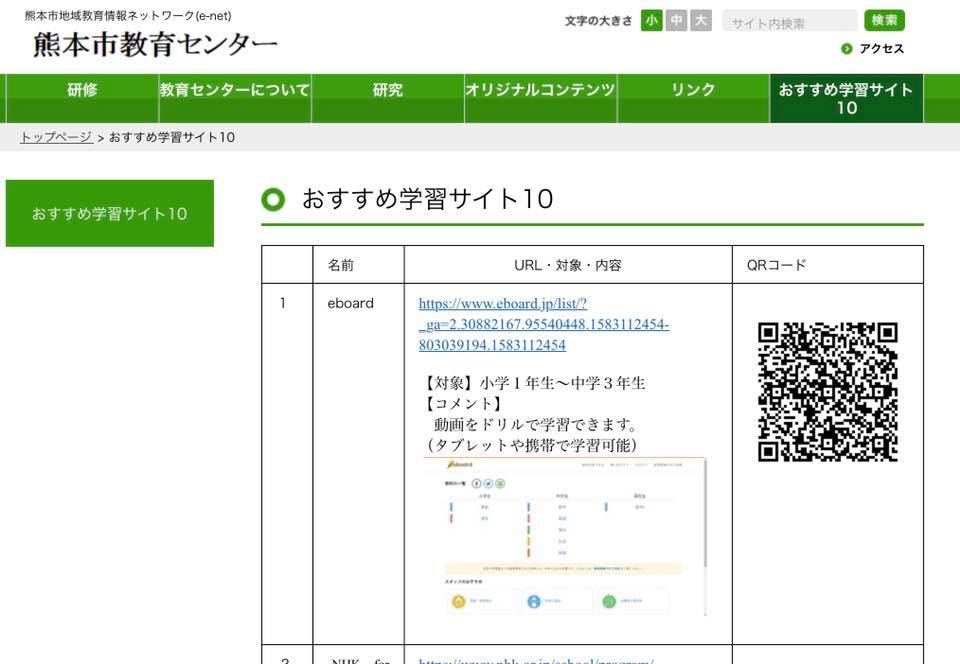The image size is (960, 664).
Task: Set text size to small (小)
Action: tap(651, 21)
